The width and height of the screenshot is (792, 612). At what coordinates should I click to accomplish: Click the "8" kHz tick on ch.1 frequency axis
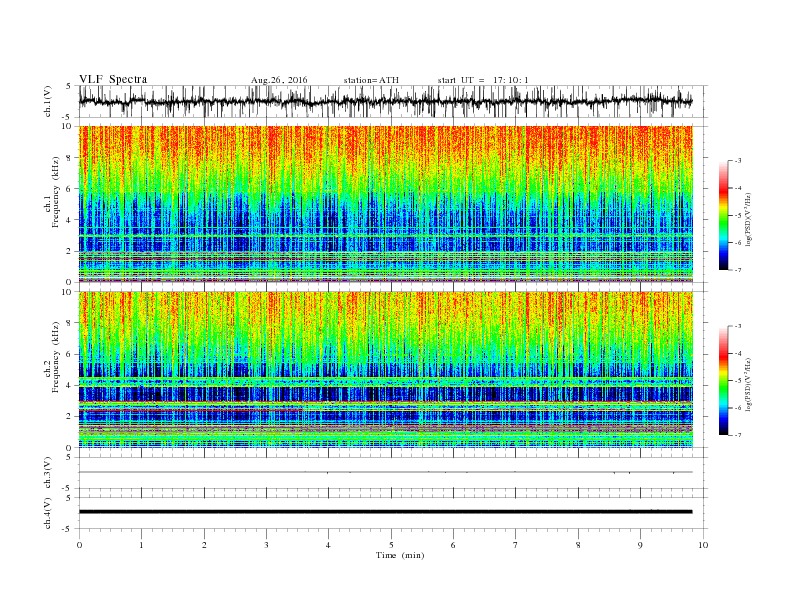coord(70,158)
